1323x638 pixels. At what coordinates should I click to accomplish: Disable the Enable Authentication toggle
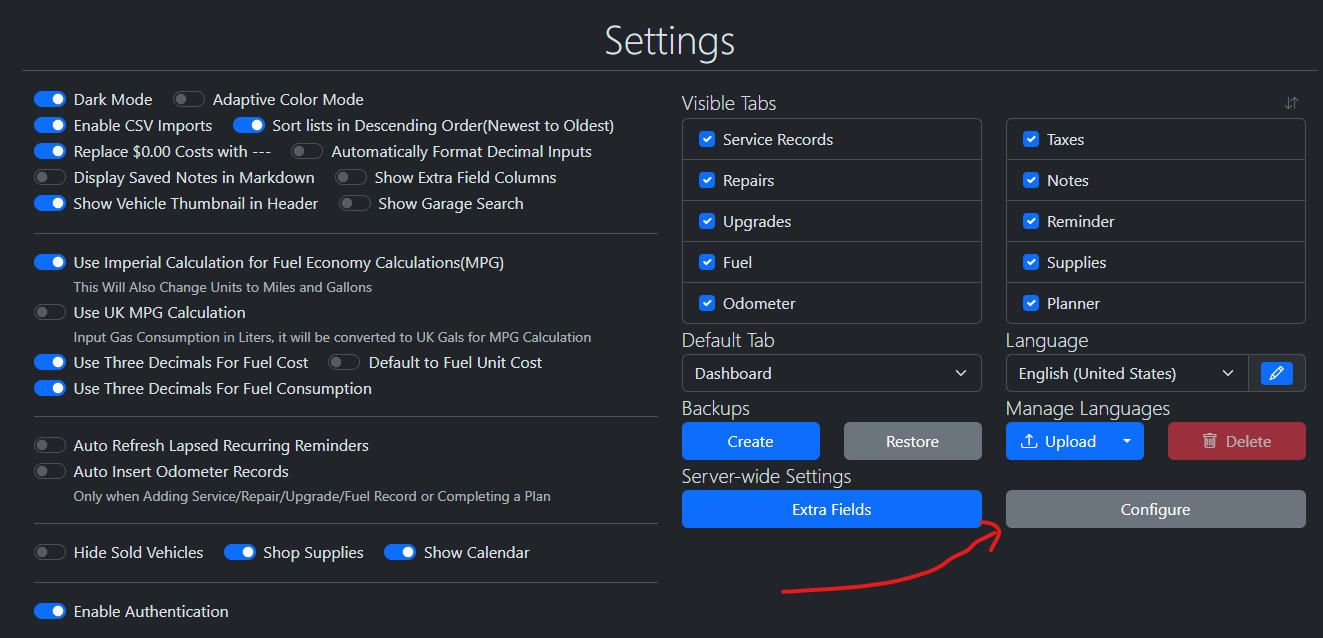pyautogui.click(x=50, y=612)
